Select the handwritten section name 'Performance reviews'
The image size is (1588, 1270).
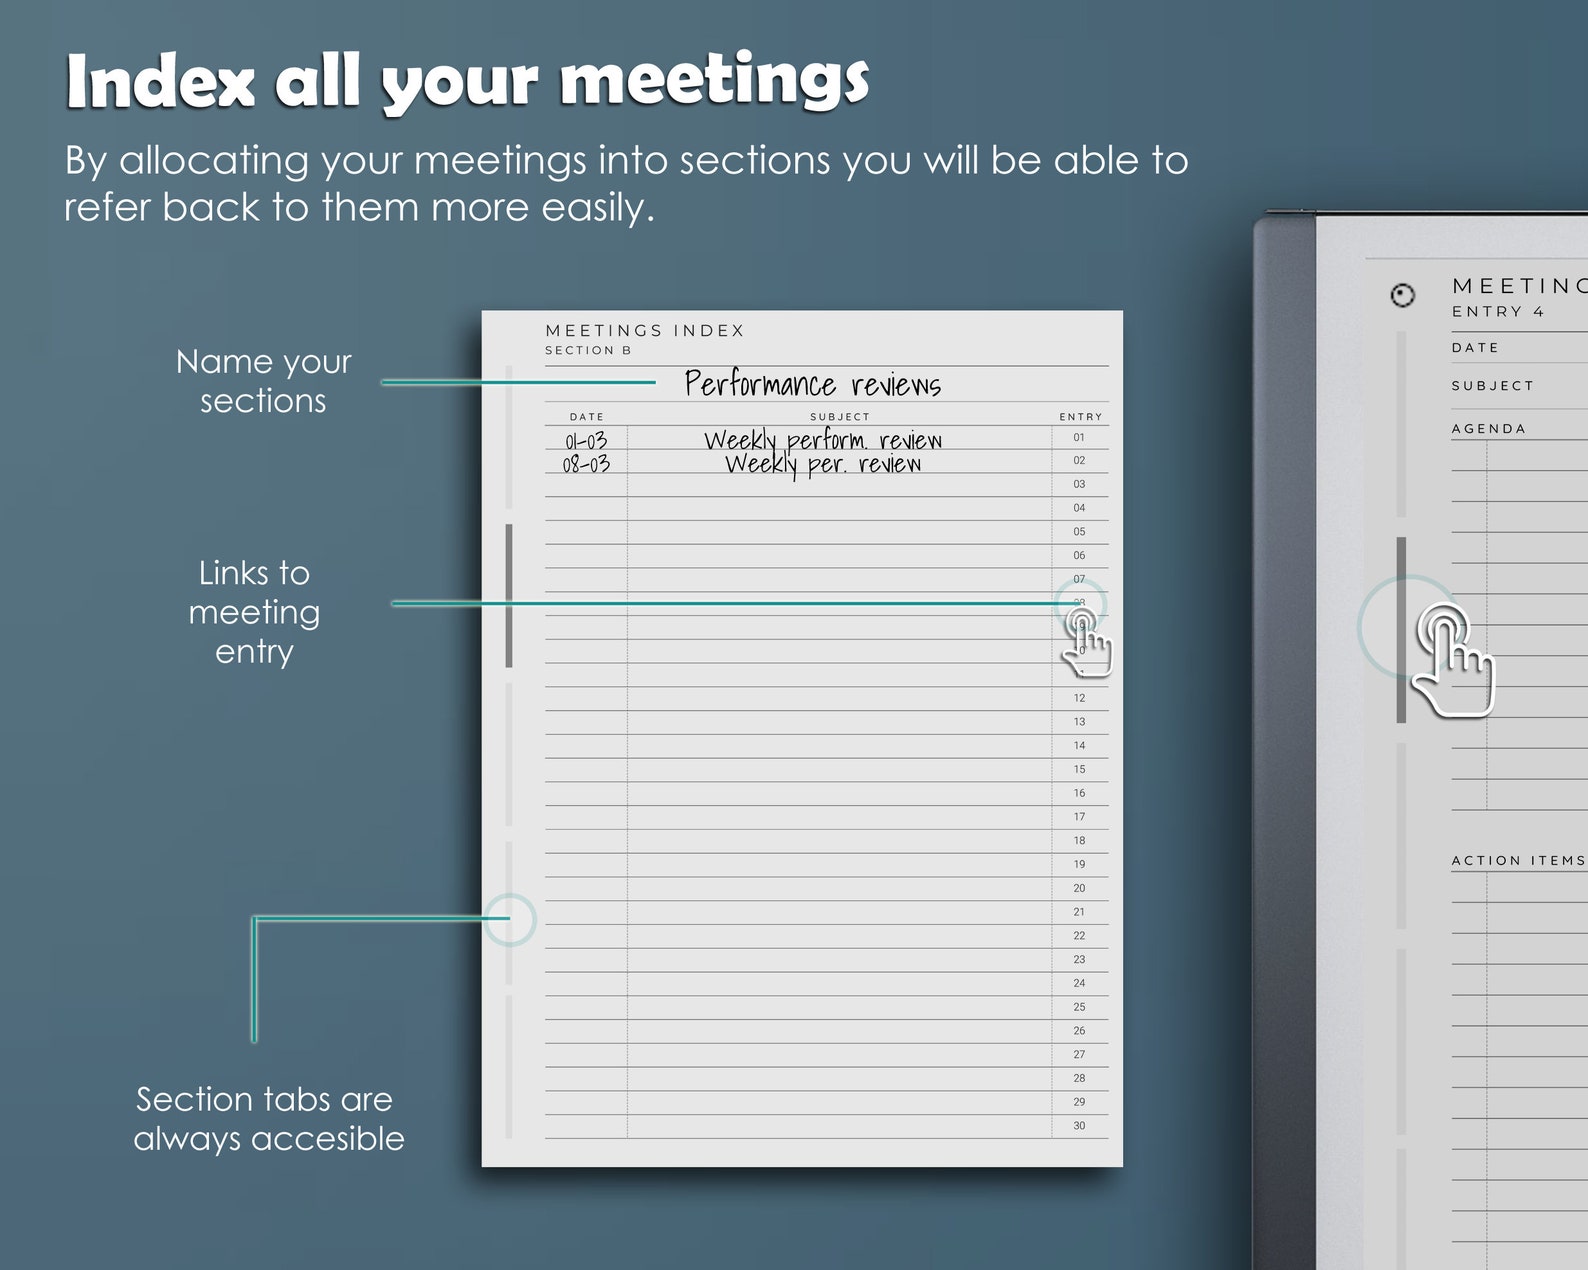[x=813, y=384]
